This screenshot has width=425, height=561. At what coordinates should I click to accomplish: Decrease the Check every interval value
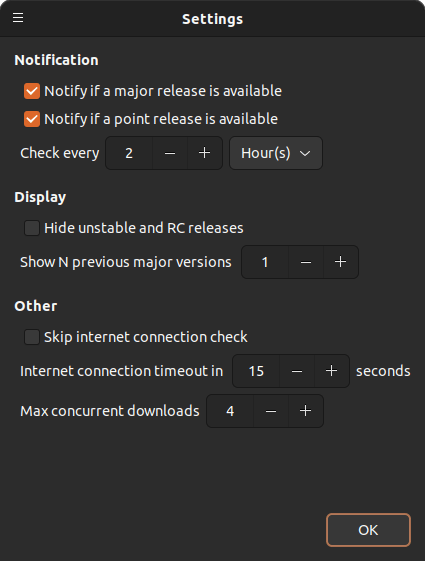[x=170, y=153]
